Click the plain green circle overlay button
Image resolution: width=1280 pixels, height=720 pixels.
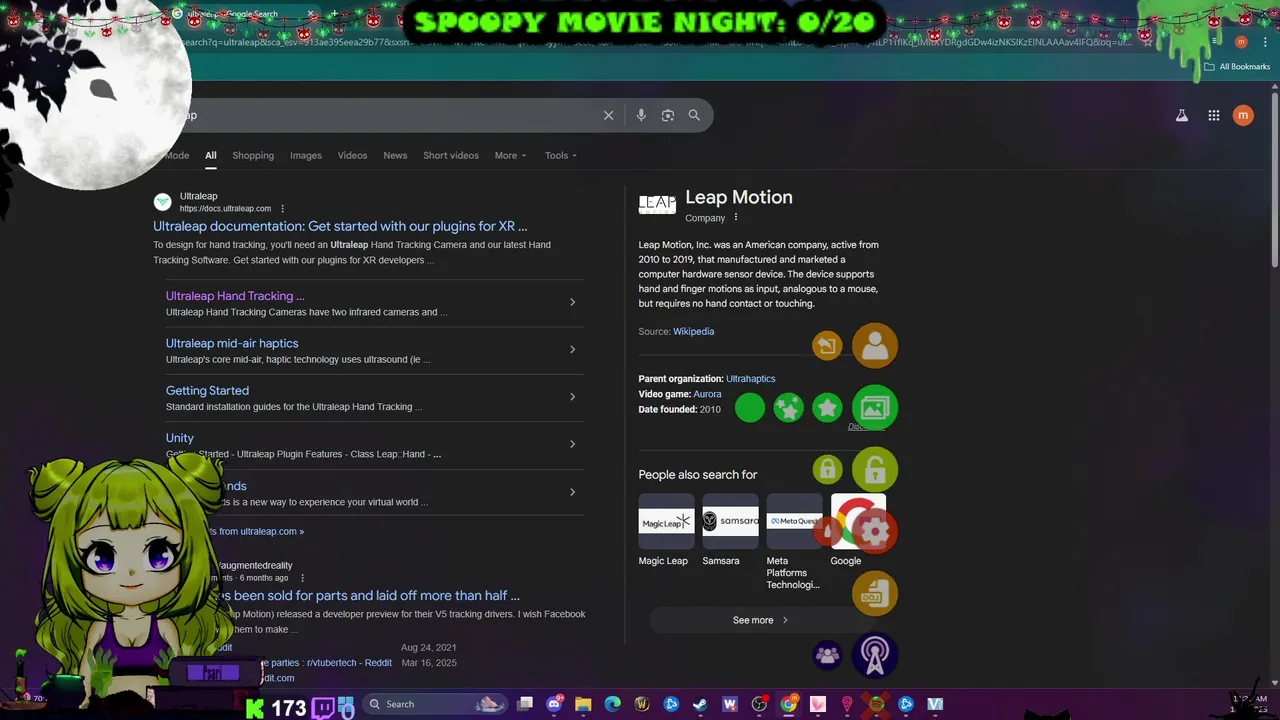tap(750, 408)
